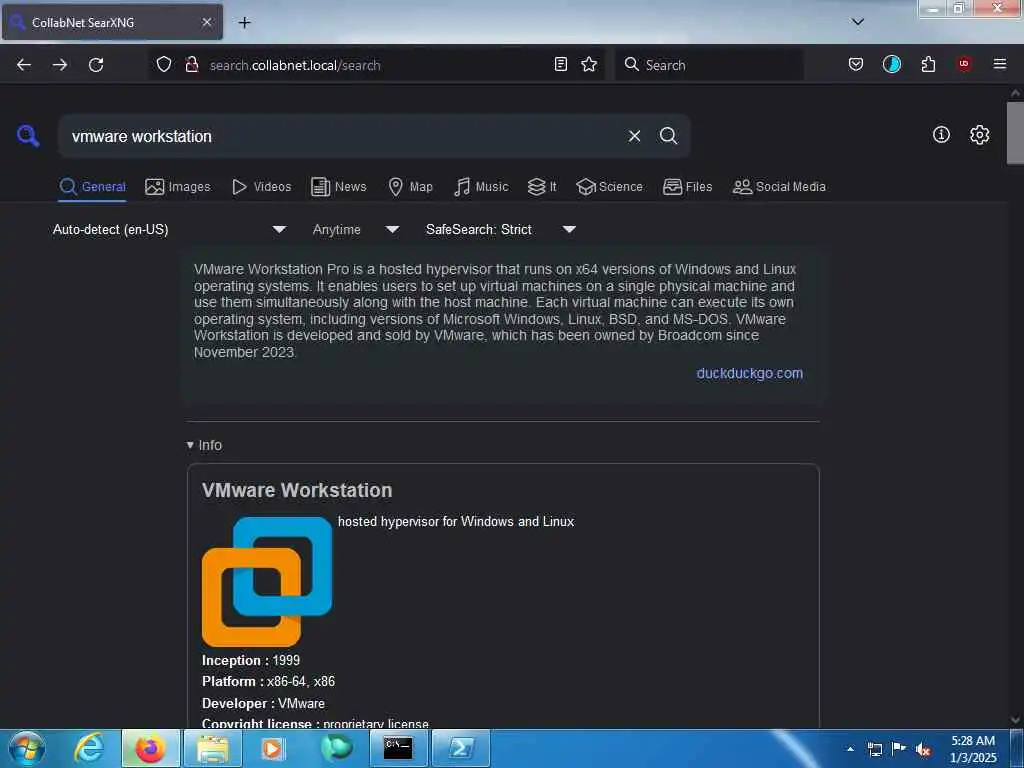The width and height of the screenshot is (1024, 768).
Task: Follow the duckduckgo.com source link
Action: (x=749, y=373)
